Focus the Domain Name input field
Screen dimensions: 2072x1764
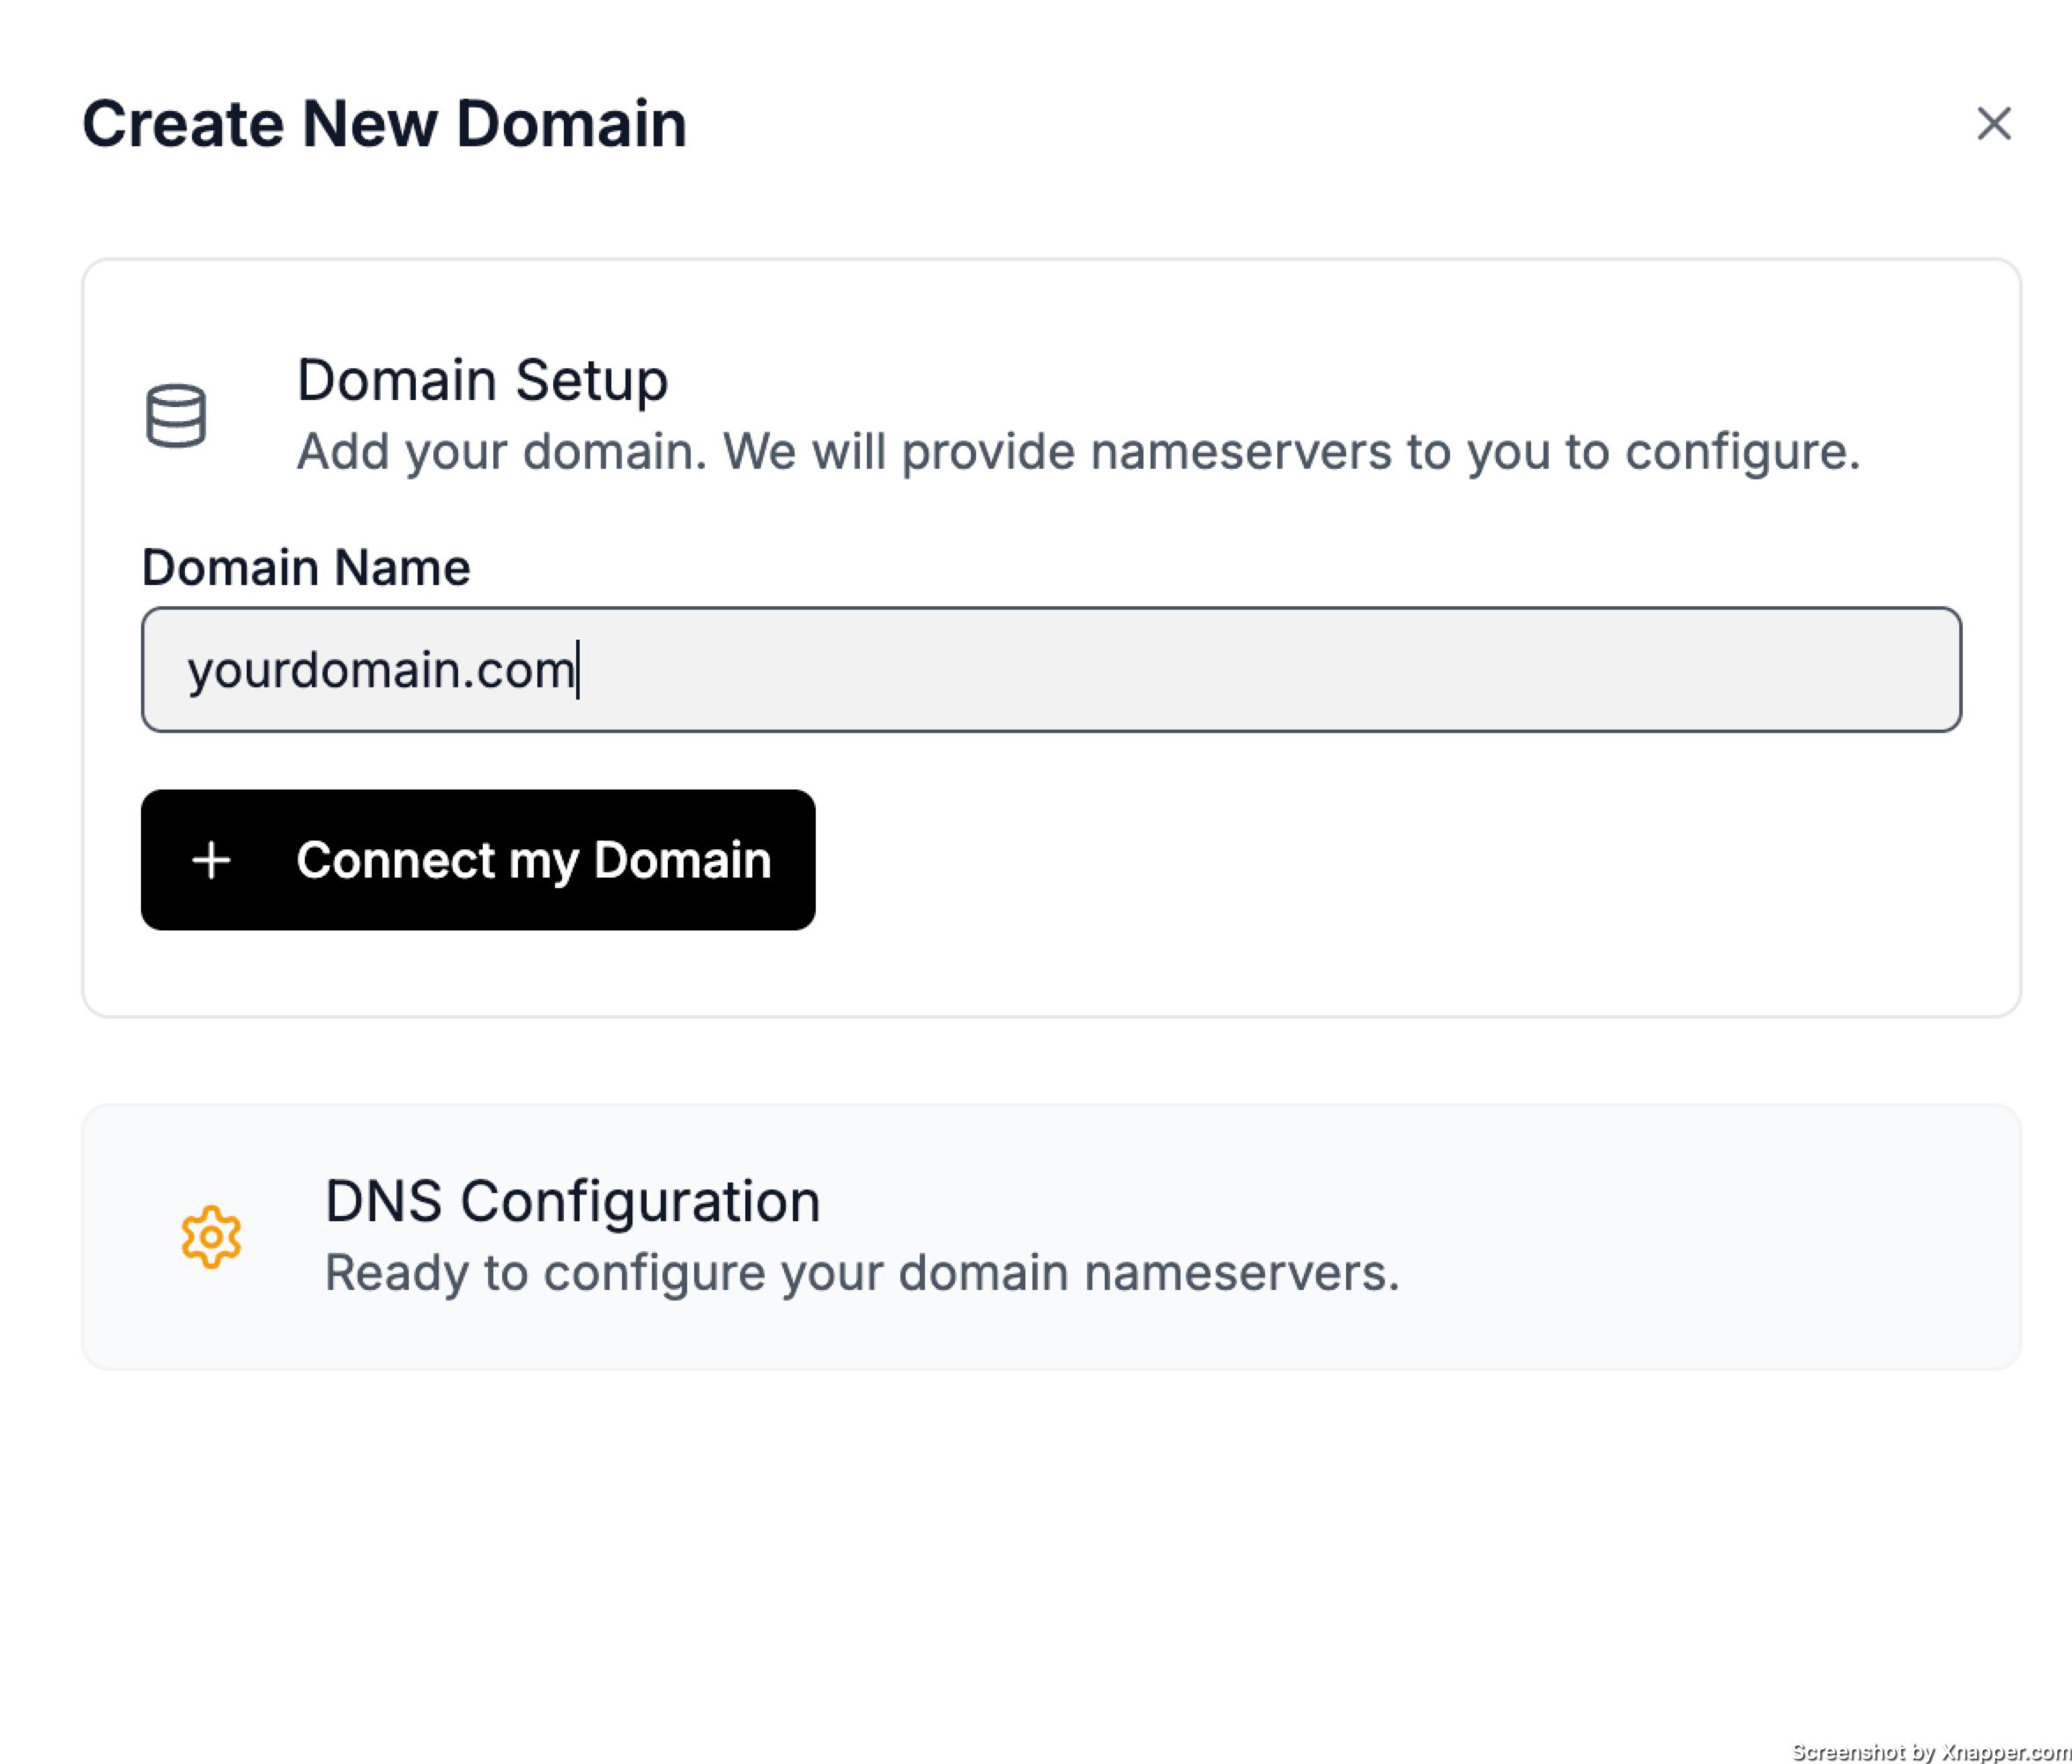(1050, 669)
